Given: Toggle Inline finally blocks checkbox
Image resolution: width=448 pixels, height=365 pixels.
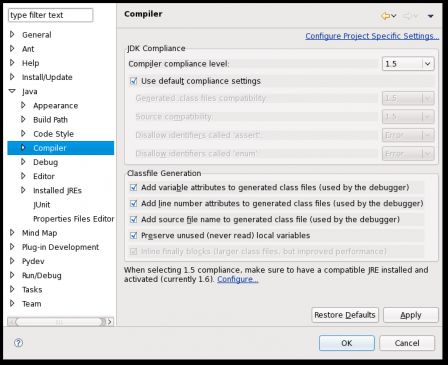Looking at the screenshot, I should point(134,251).
